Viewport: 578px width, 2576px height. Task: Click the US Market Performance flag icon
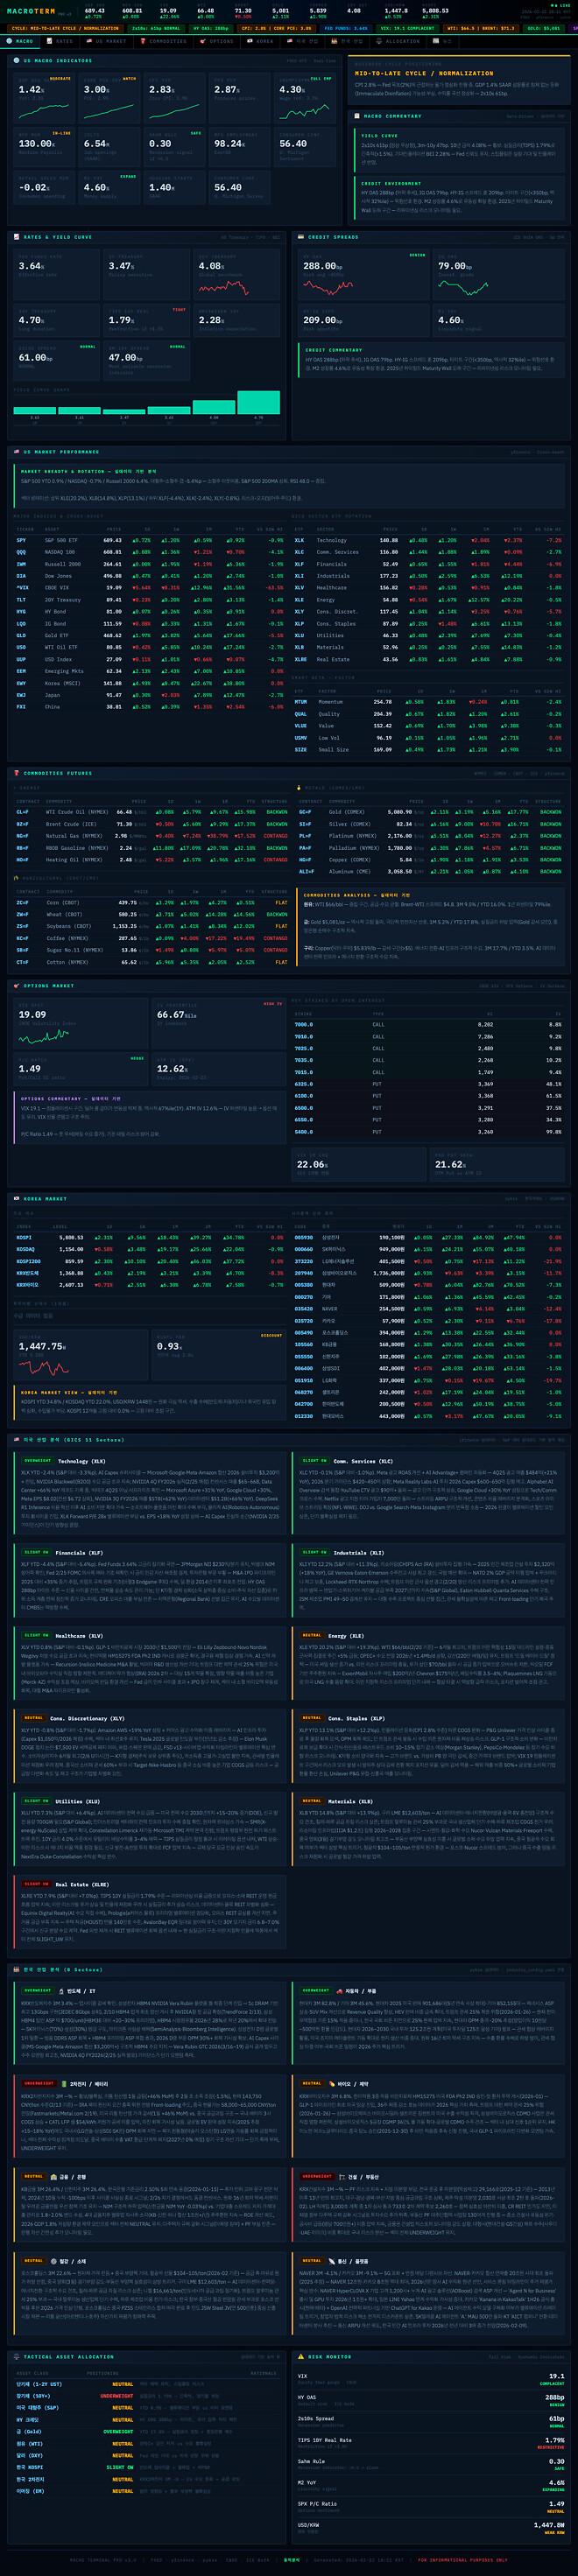pos(16,452)
